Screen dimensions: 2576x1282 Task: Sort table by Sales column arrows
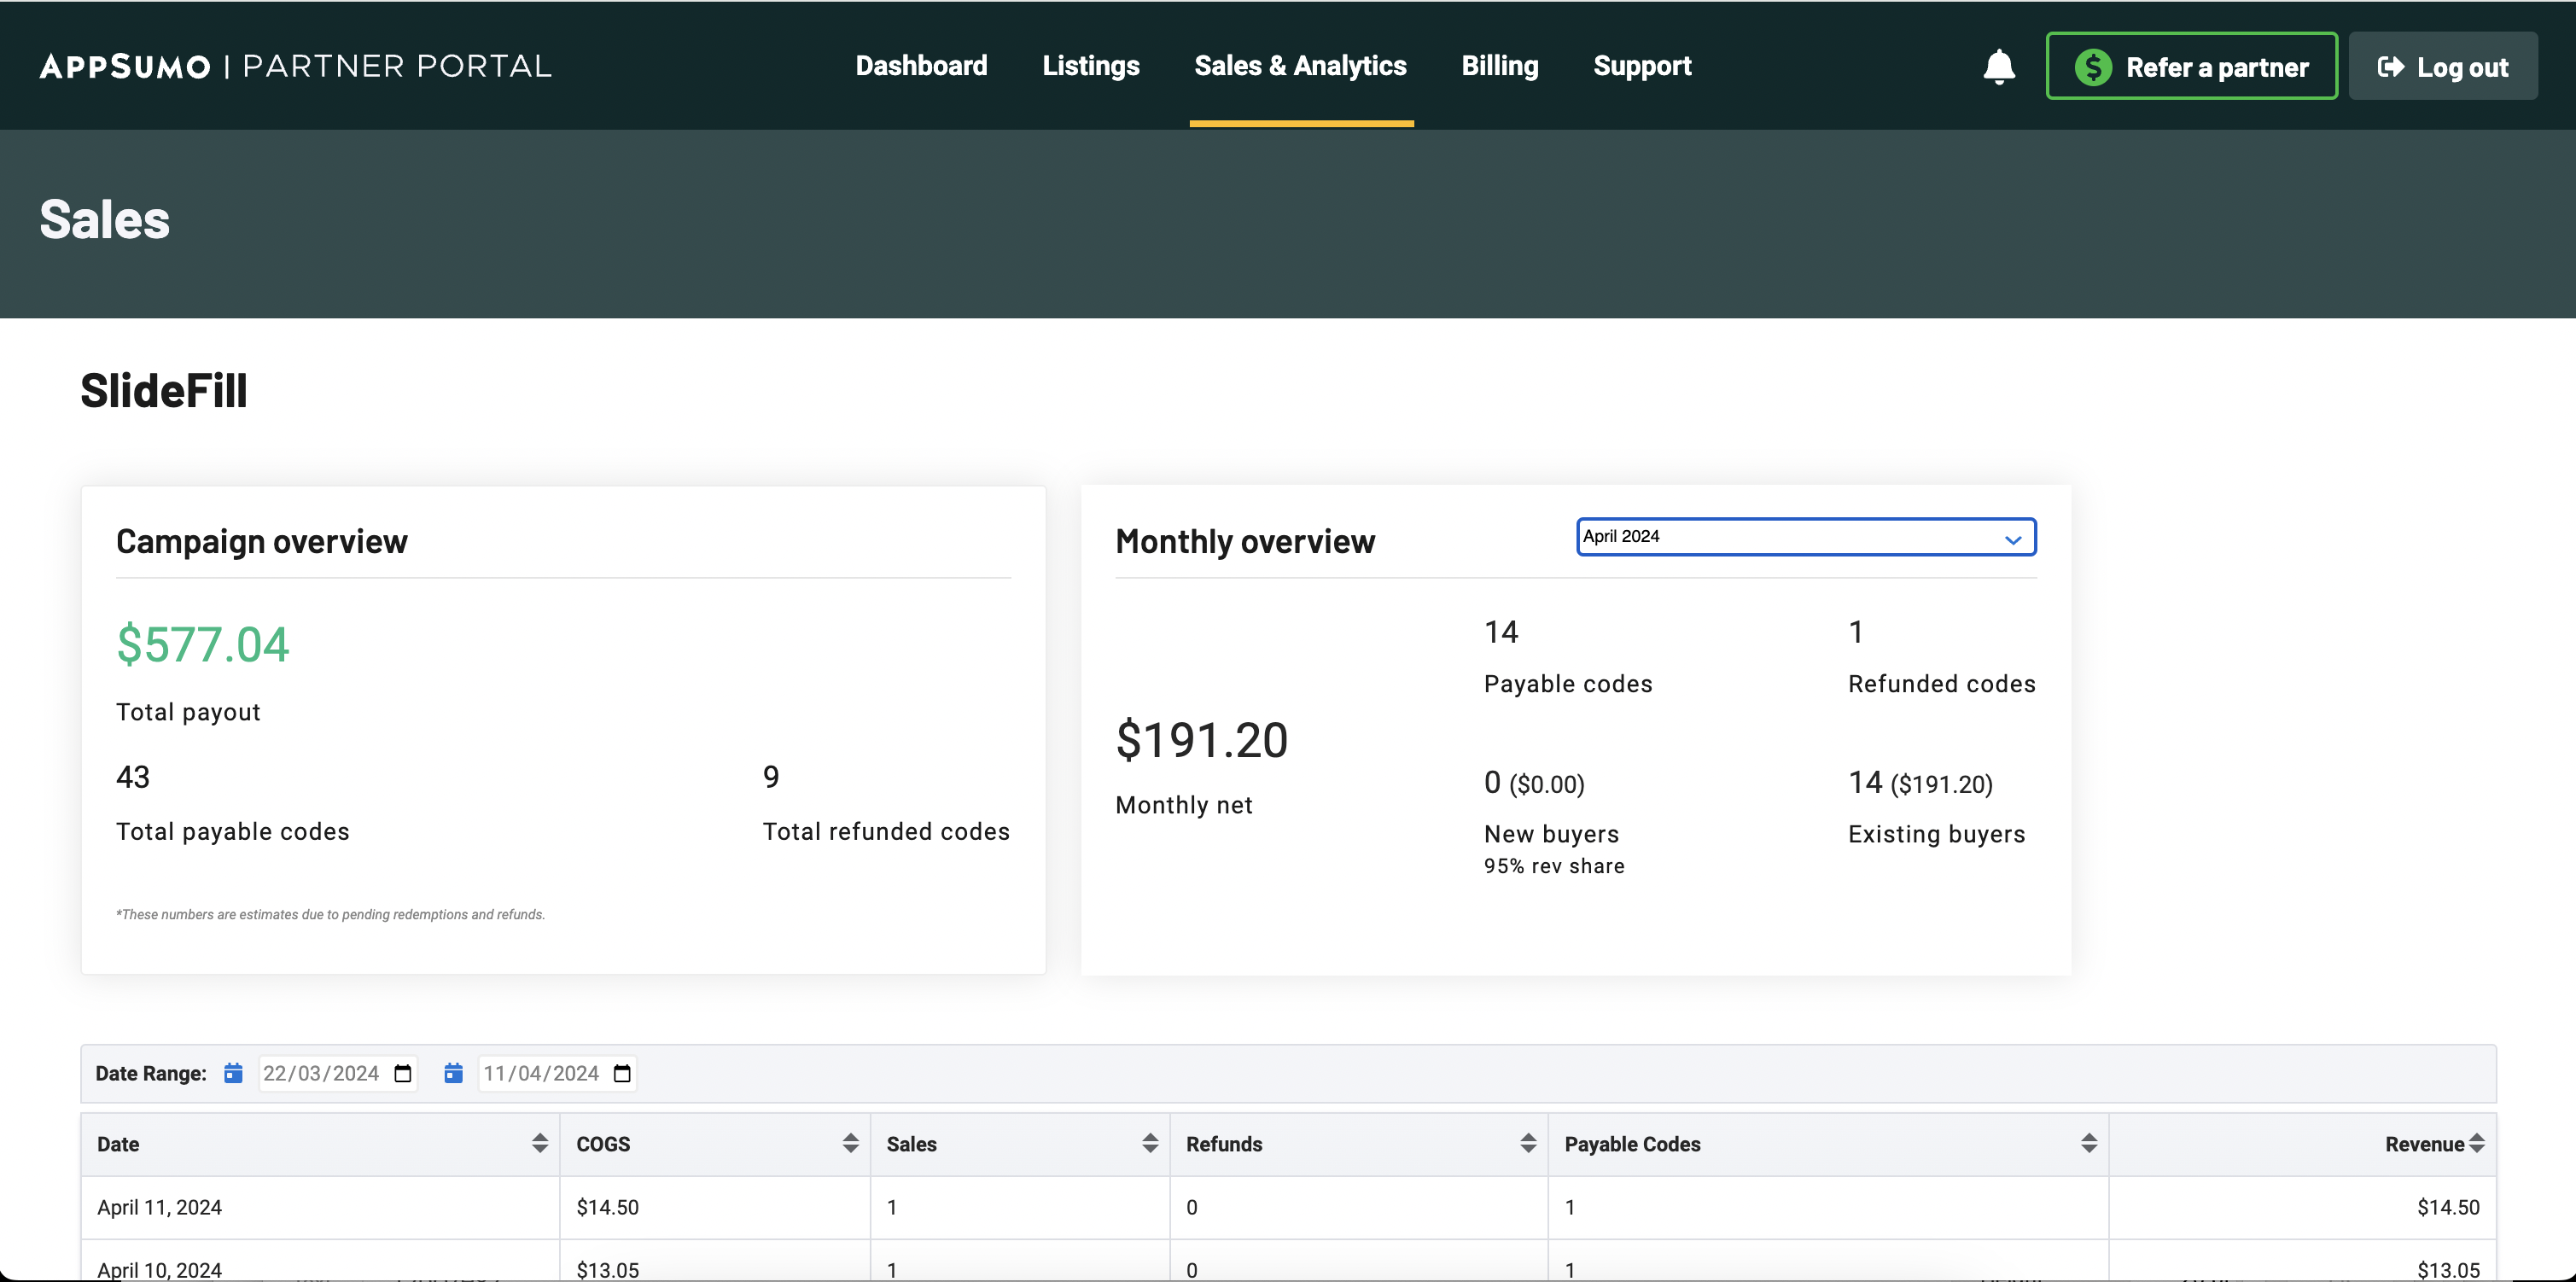(x=1150, y=1143)
